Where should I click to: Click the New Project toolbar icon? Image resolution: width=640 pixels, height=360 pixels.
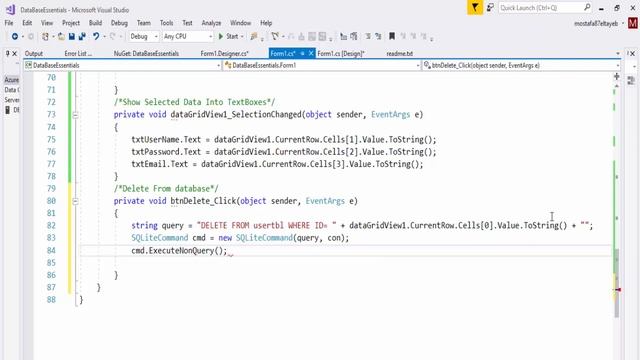pyautogui.click(x=45, y=37)
